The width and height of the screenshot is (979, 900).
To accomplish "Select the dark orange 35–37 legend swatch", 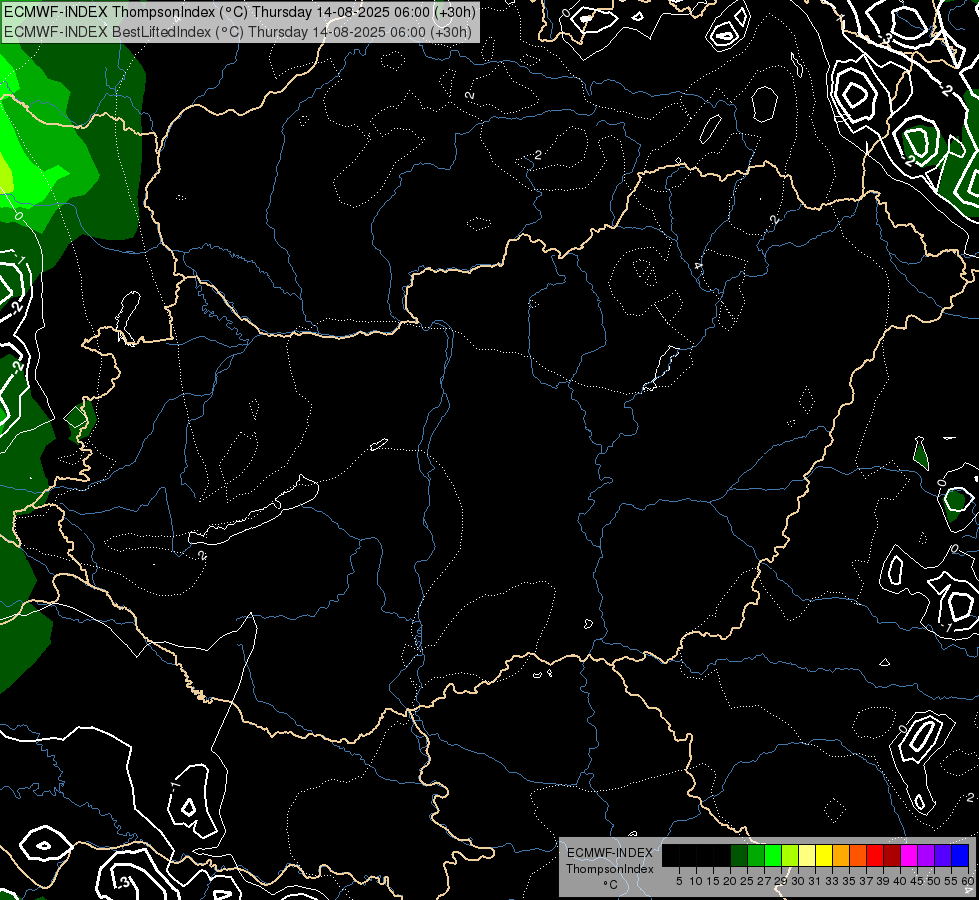I will coord(858,855).
